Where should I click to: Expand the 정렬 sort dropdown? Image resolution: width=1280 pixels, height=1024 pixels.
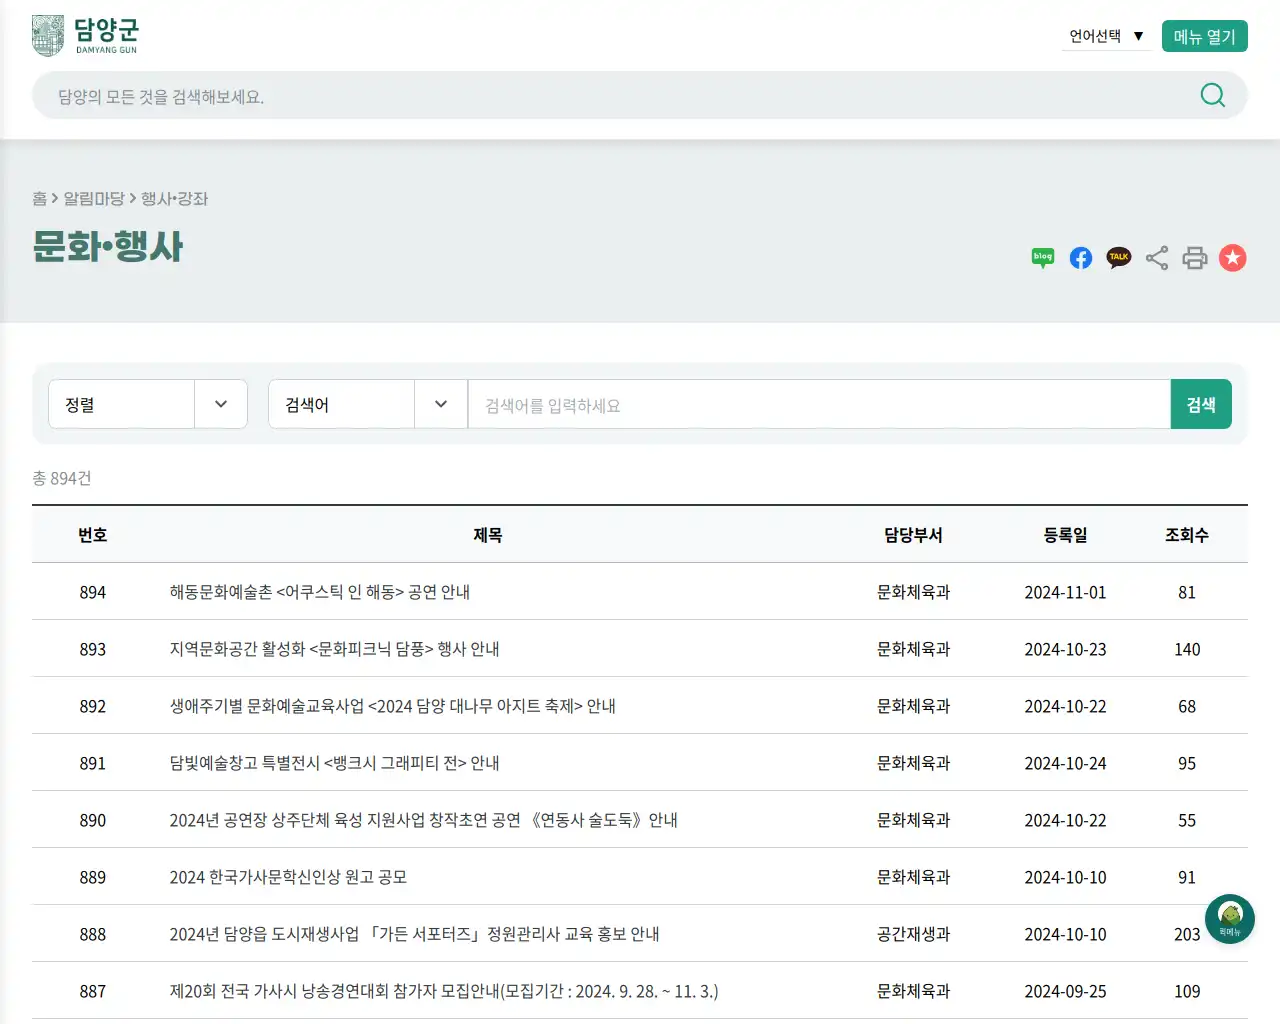tap(148, 404)
